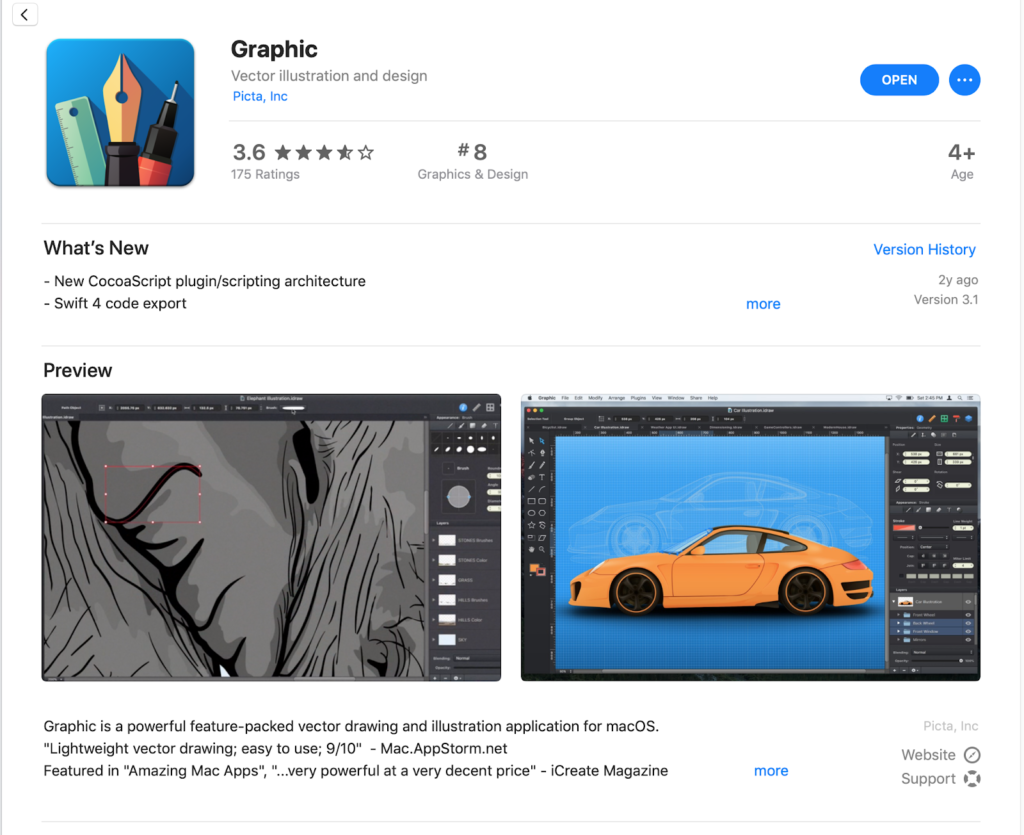Click the 3.6 star rating stars
The width and height of the screenshot is (1024, 835).
pyautogui.click(x=324, y=153)
